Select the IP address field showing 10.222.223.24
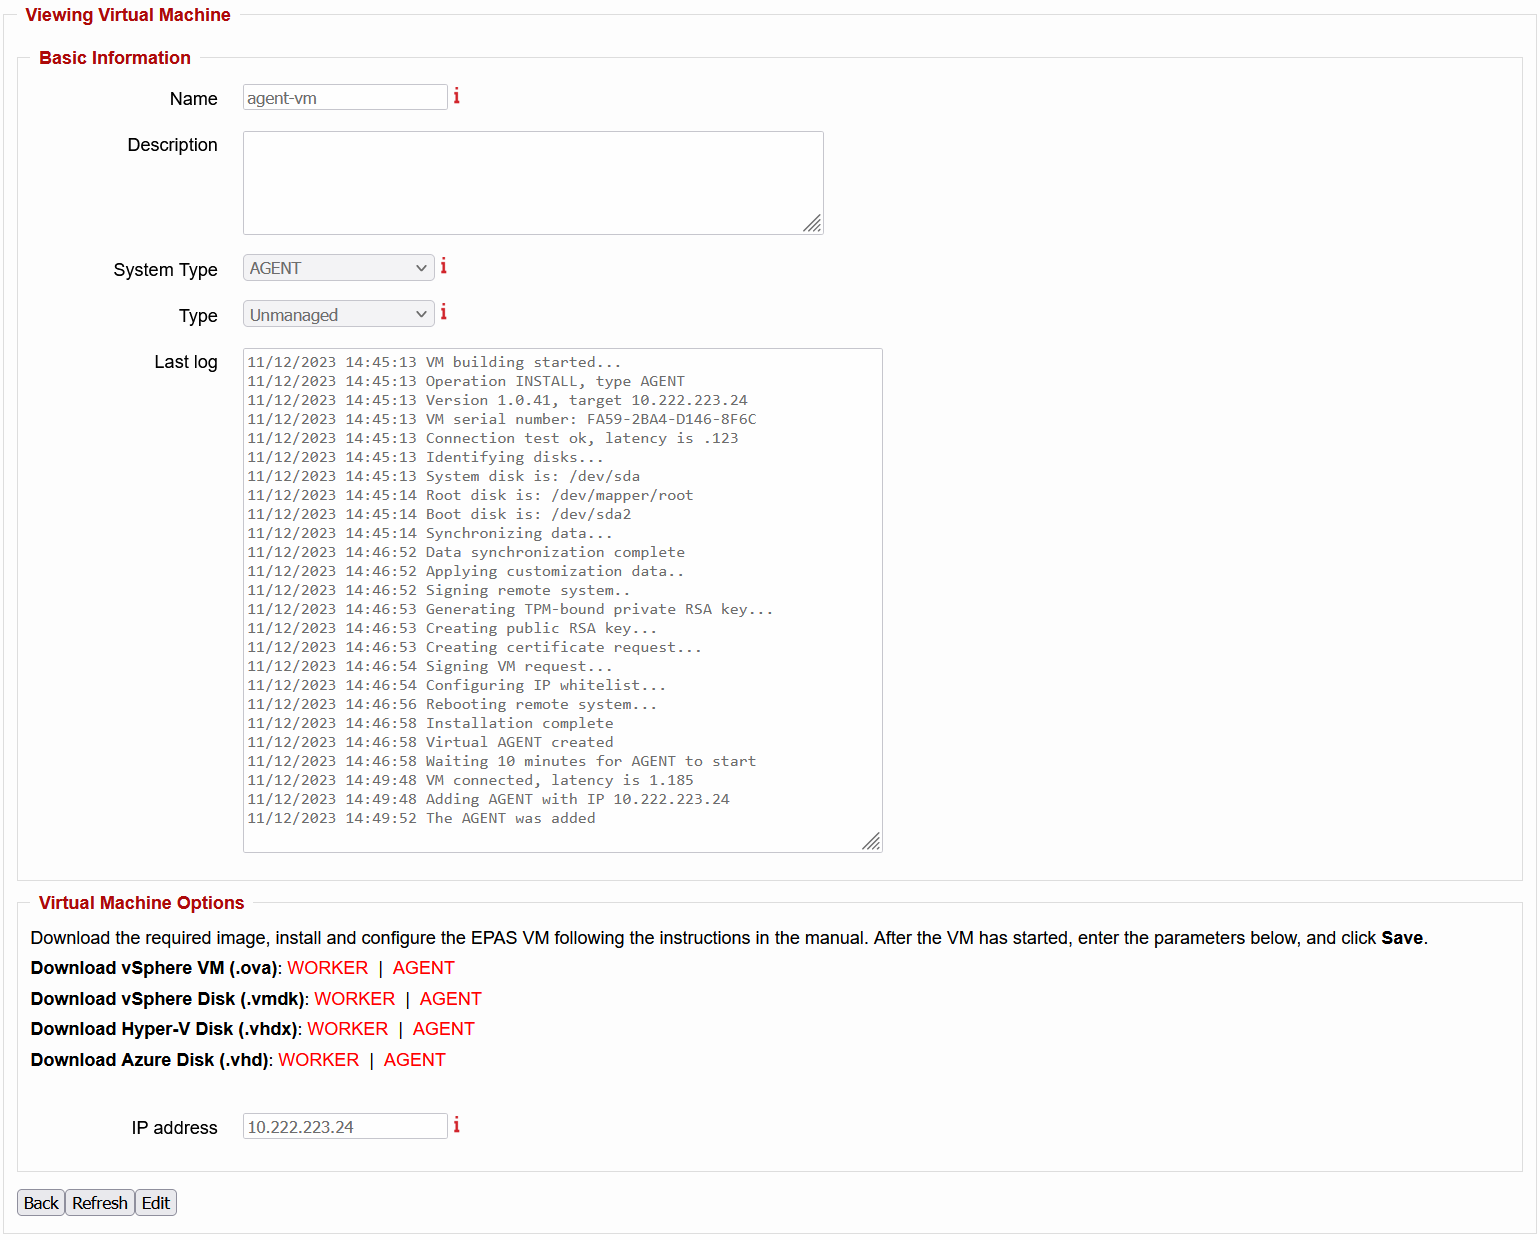1540x1240 pixels. pos(344,1126)
